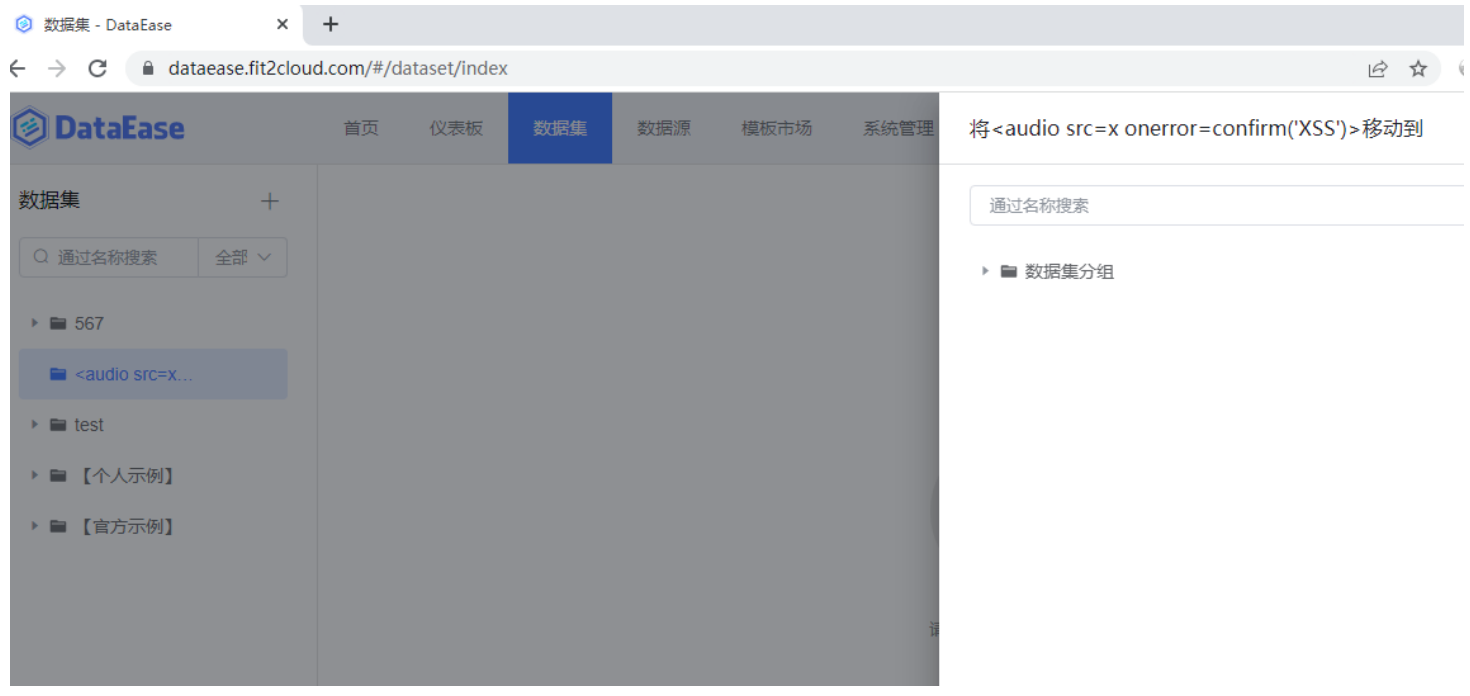Click the sidebar 通过名称搜索 search field
1470x696 pixels.
pyautogui.click(x=109, y=257)
